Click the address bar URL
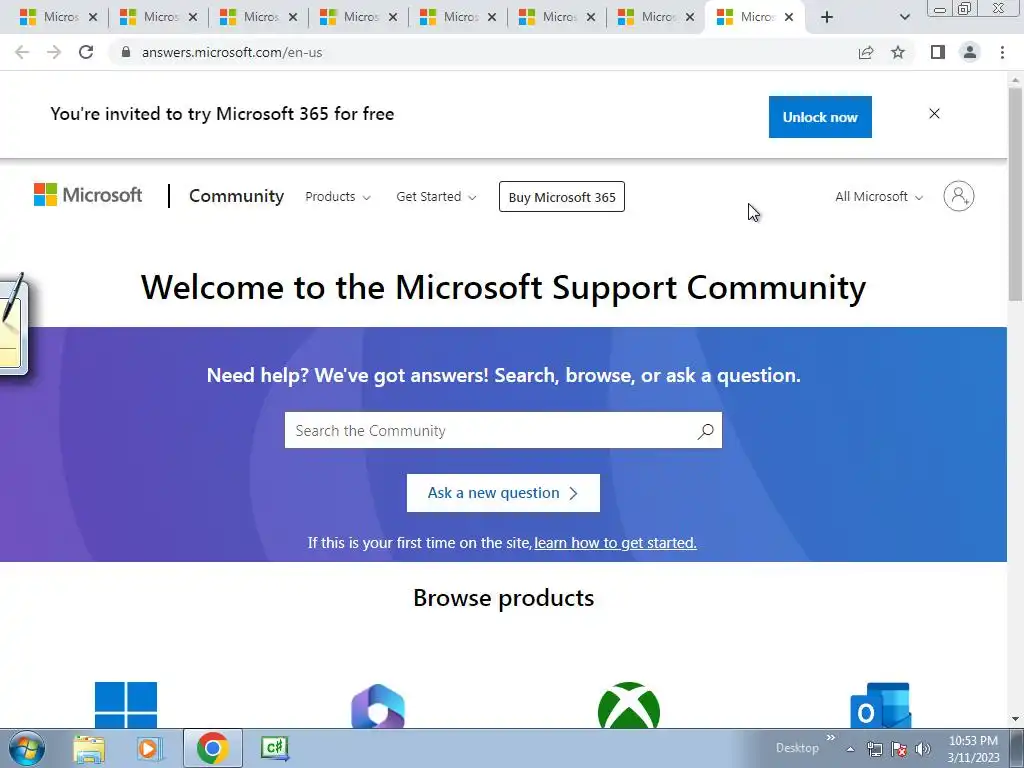 [x=232, y=52]
